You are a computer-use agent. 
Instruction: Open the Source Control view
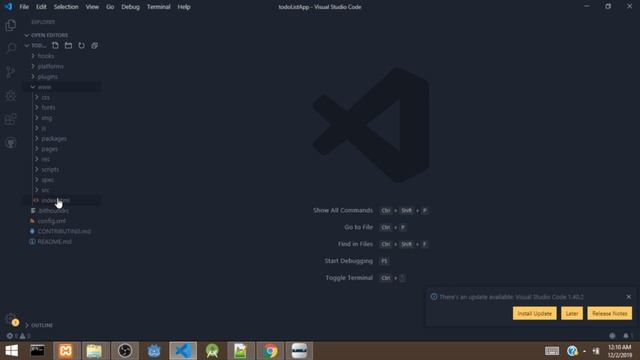[11, 72]
